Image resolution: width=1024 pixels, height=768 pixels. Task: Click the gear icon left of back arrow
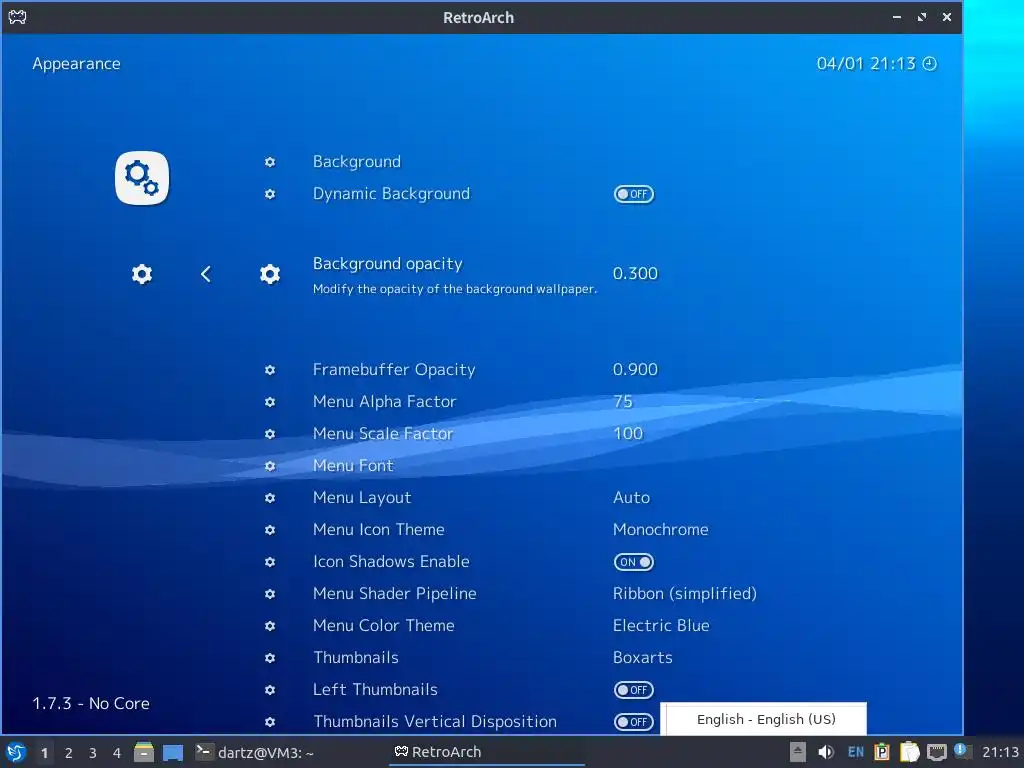pyautogui.click(x=142, y=274)
